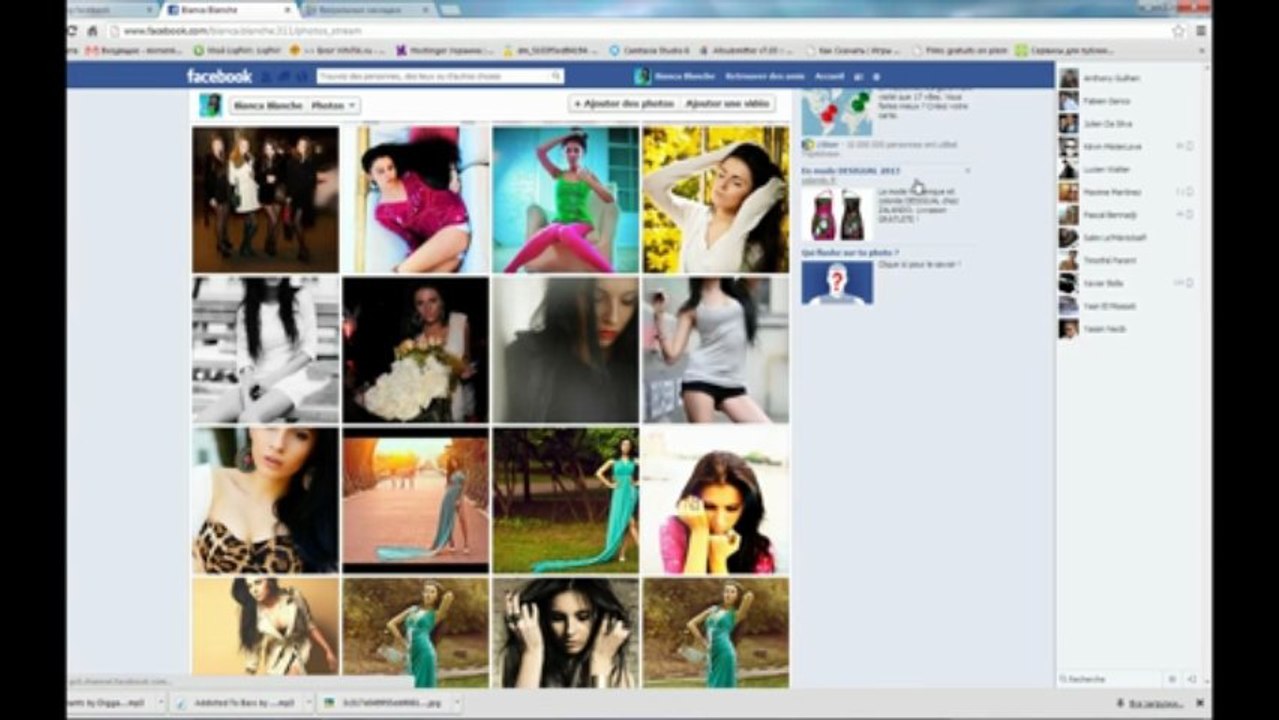Open chat with Timothé Parent
The image size is (1279, 720).
point(1132,260)
